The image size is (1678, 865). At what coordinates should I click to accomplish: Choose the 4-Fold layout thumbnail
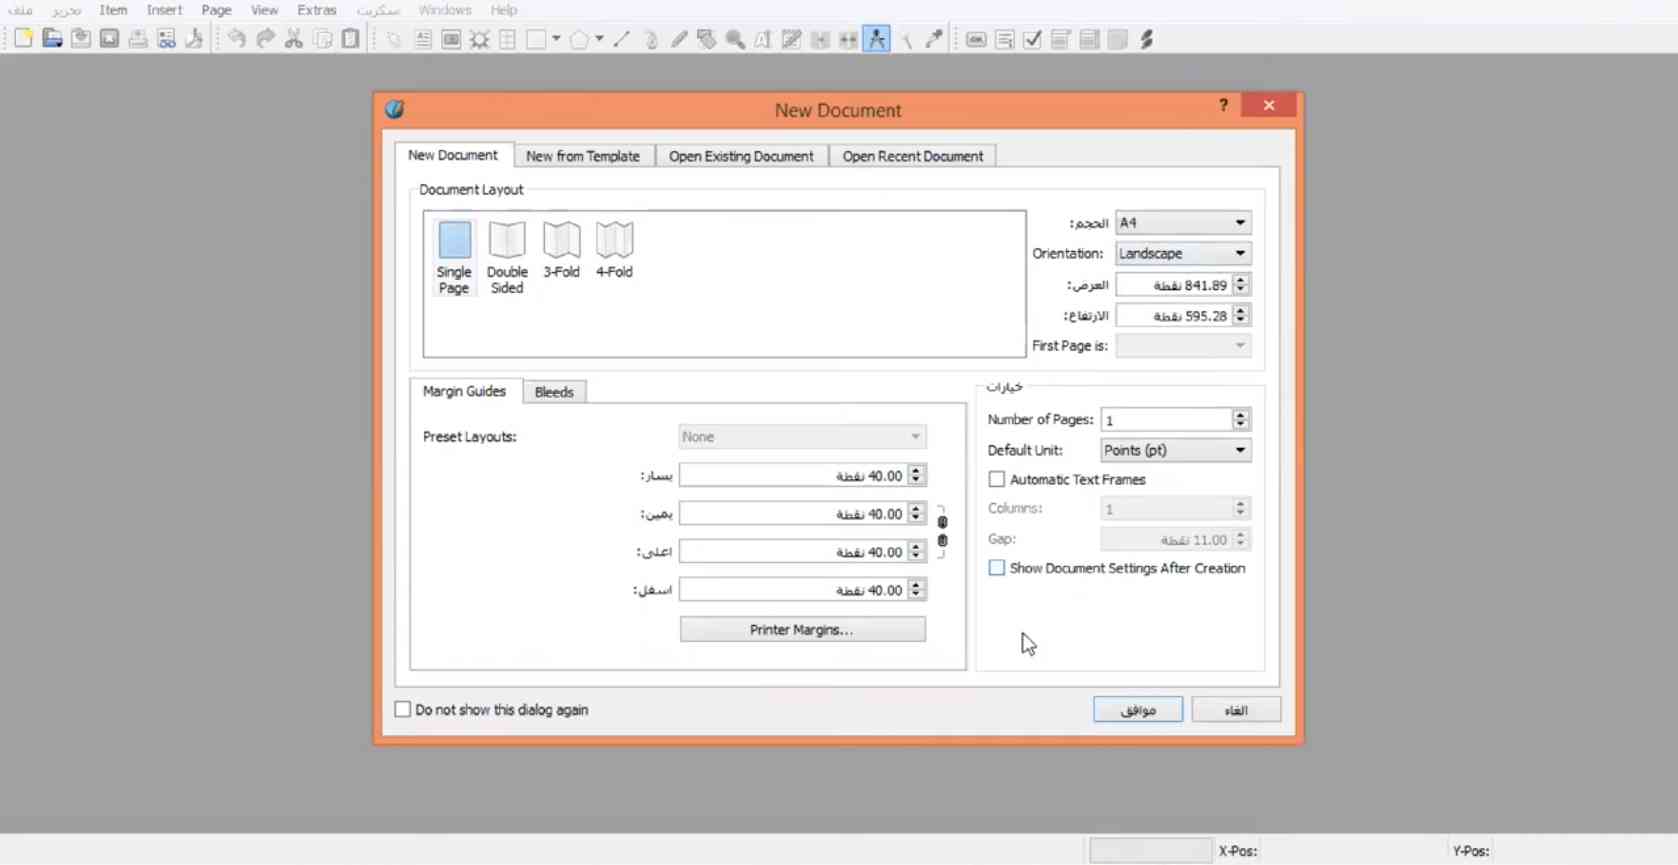(x=614, y=250)
